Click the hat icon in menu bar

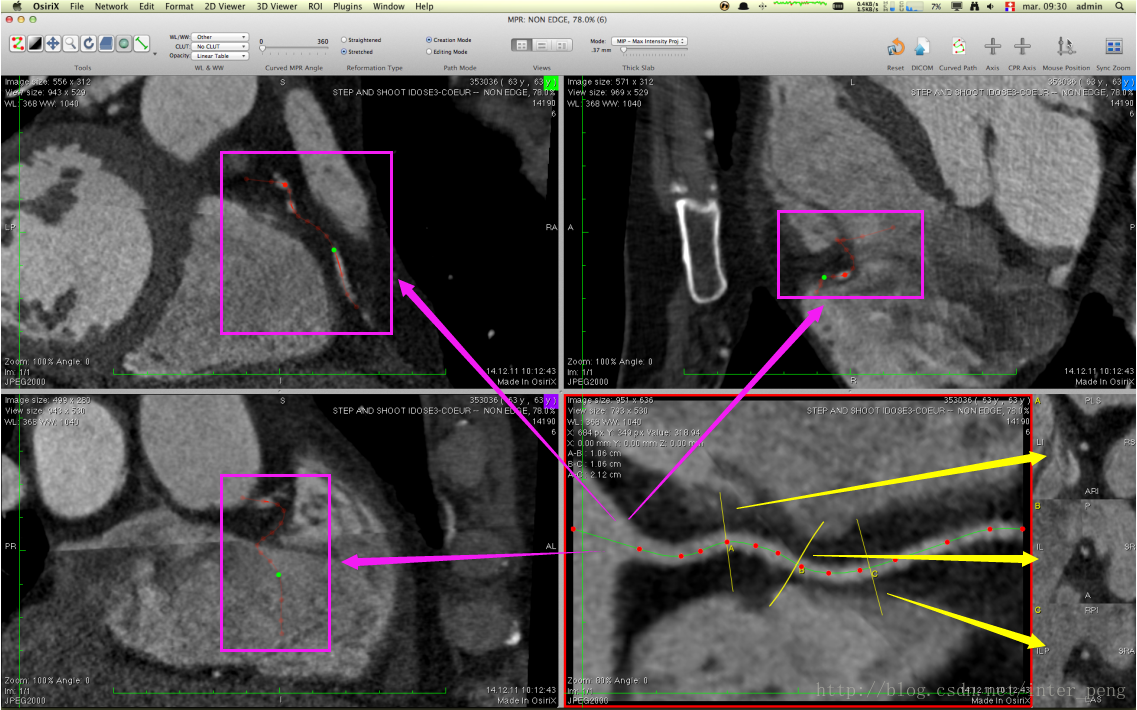743,7
